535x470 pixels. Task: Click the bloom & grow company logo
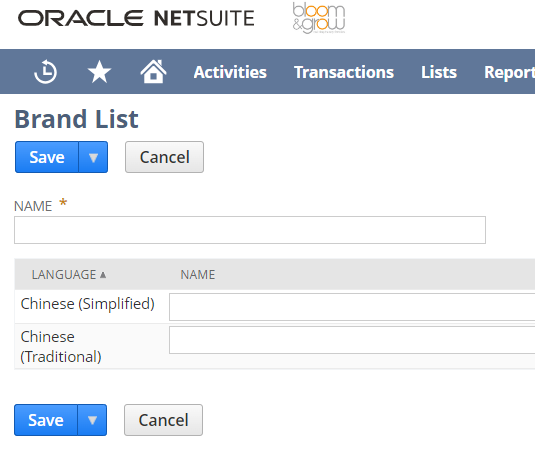coord(319,18)
